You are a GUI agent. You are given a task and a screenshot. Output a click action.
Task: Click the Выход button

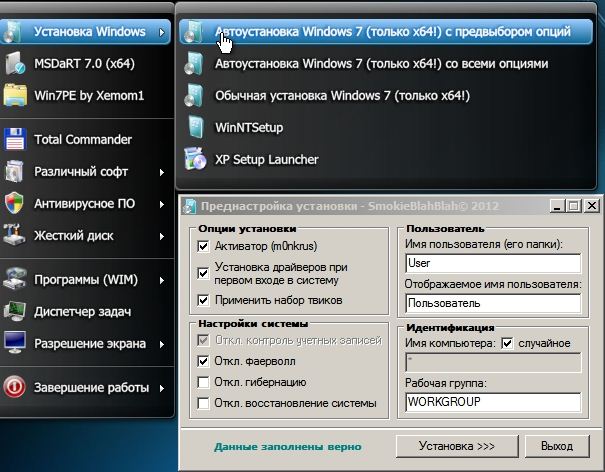click(x=556, y=445)
